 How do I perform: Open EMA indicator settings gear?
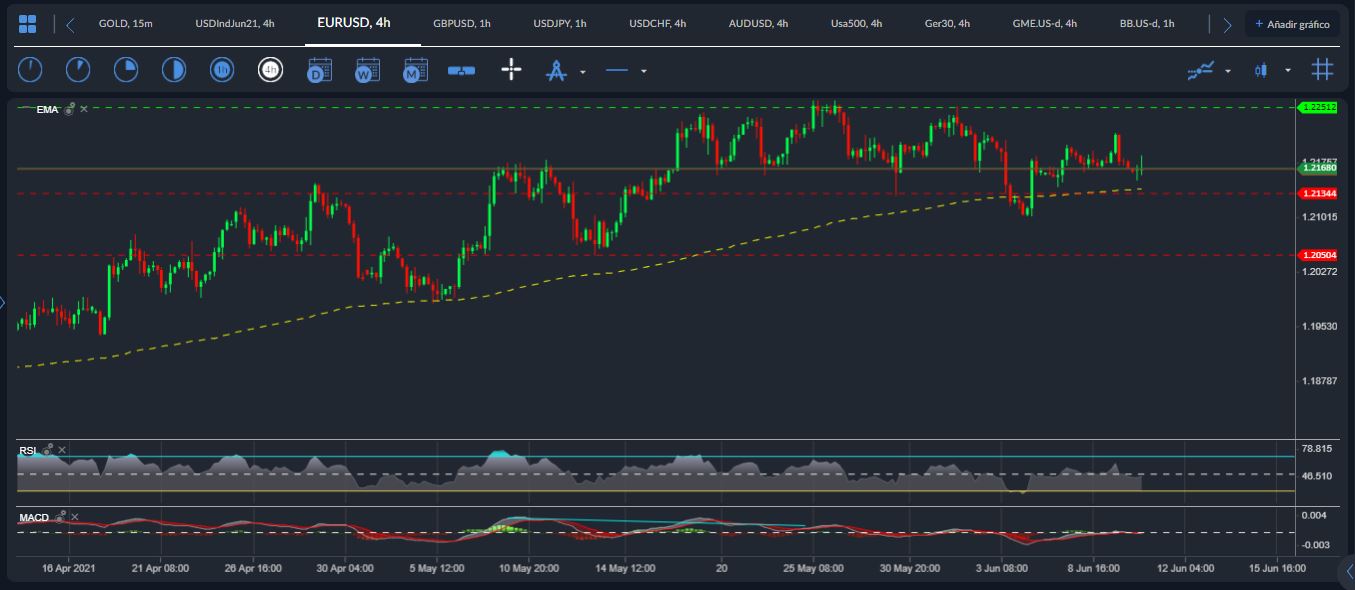pyautogui.click(x=69, y=109)
